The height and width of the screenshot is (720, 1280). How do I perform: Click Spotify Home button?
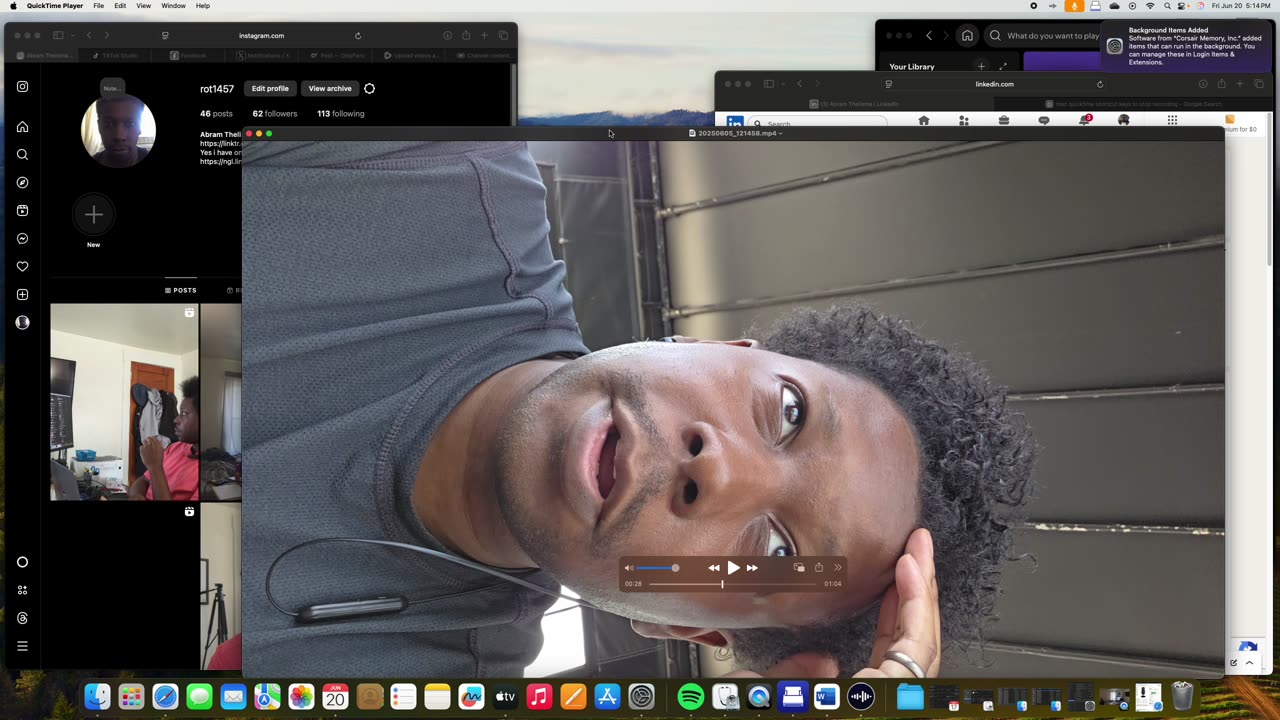coord(967,36)
